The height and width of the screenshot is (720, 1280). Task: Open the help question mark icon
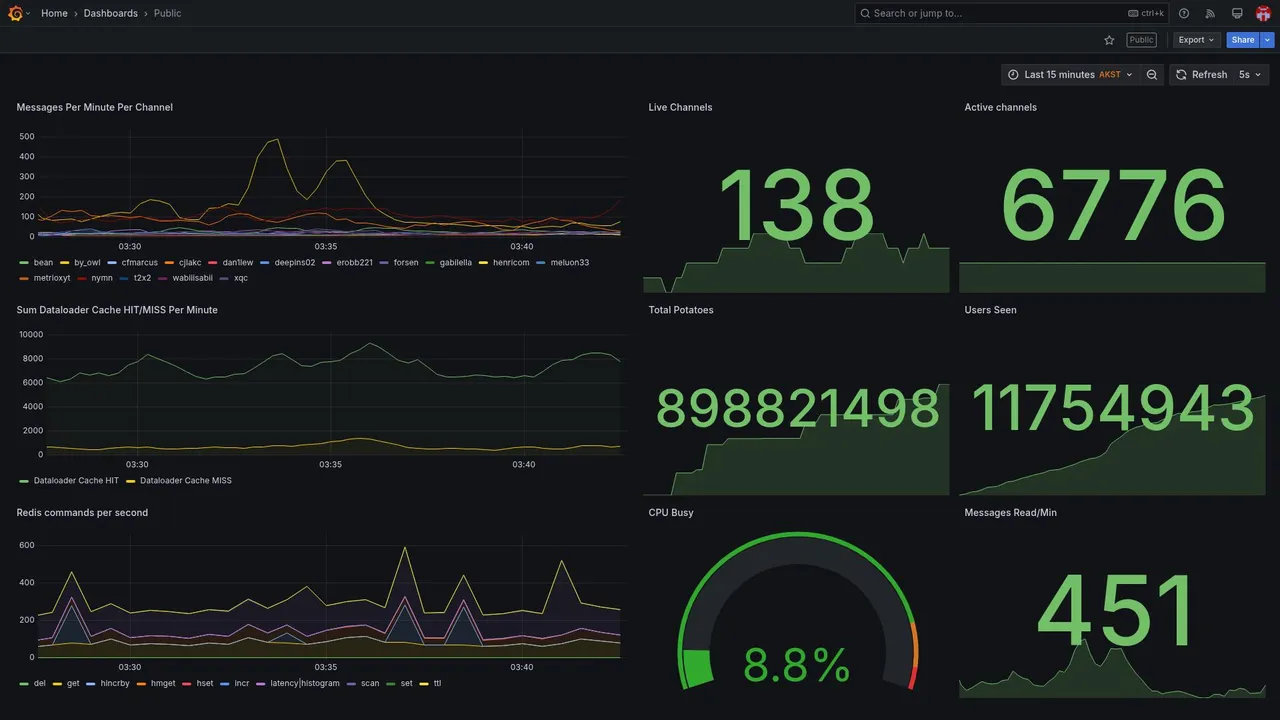coord(1184,13)
